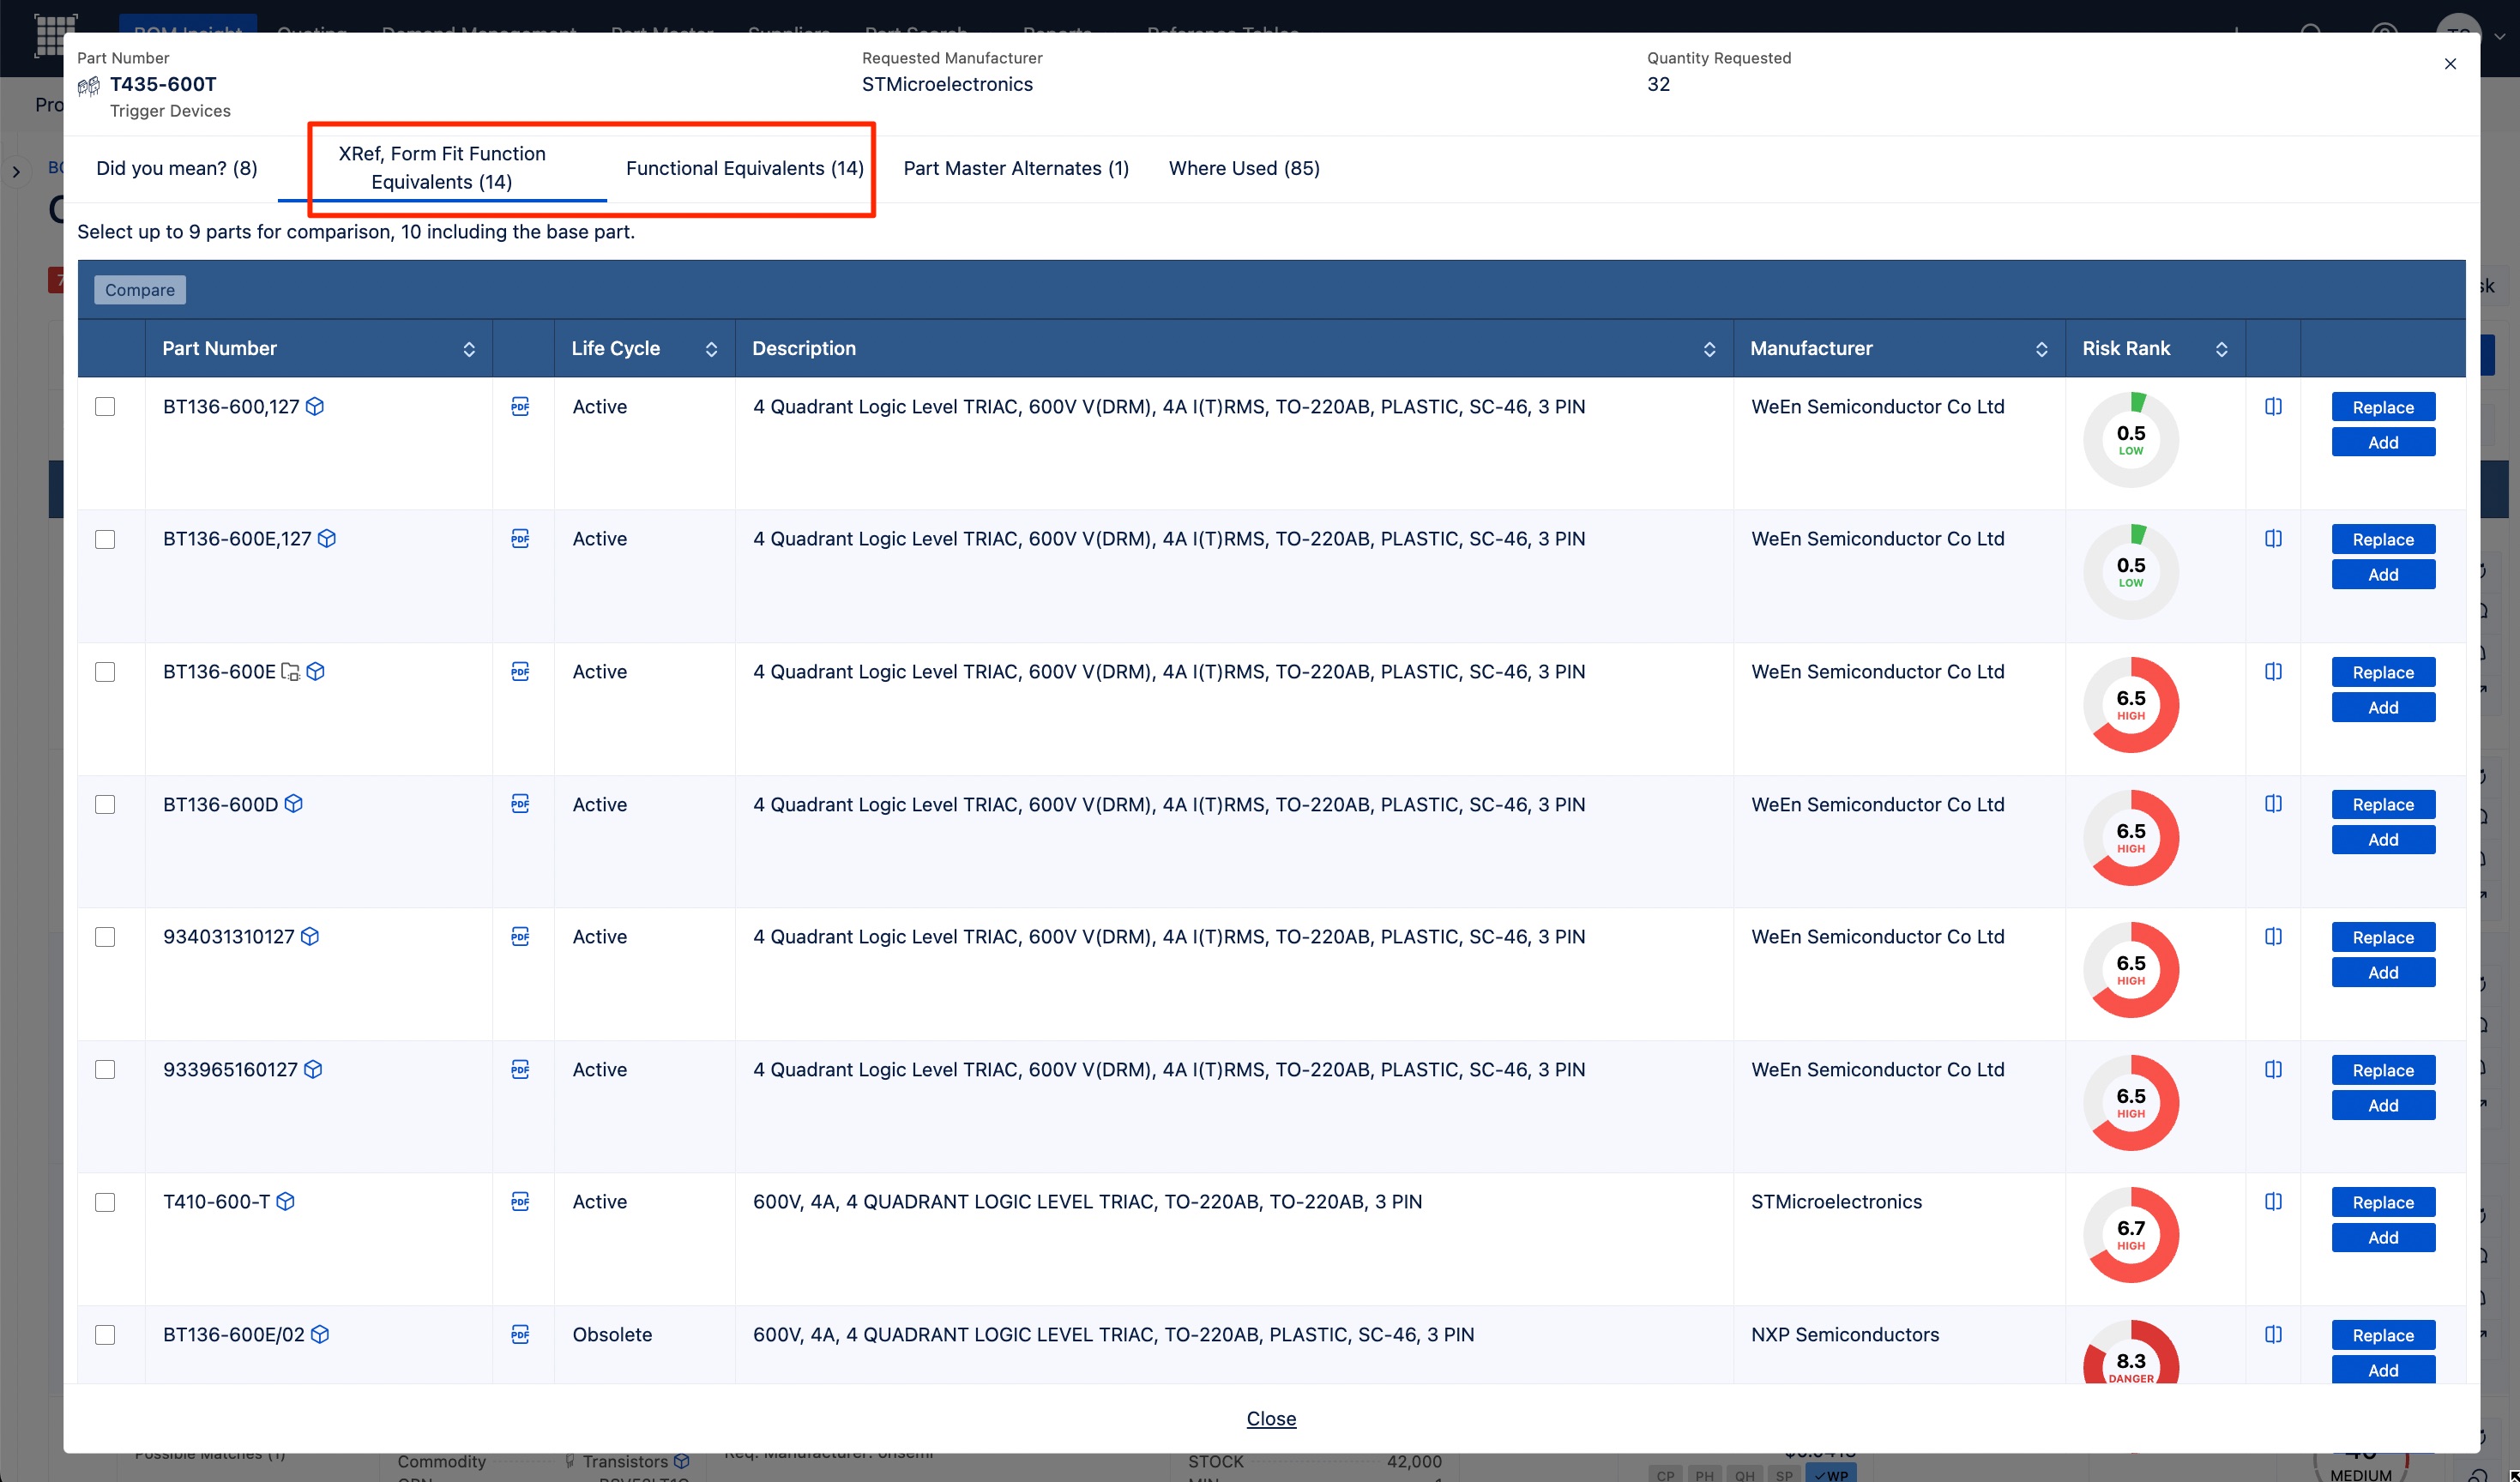Add BT136-600E,127 to the BOM

click(x=2383, y=575)
